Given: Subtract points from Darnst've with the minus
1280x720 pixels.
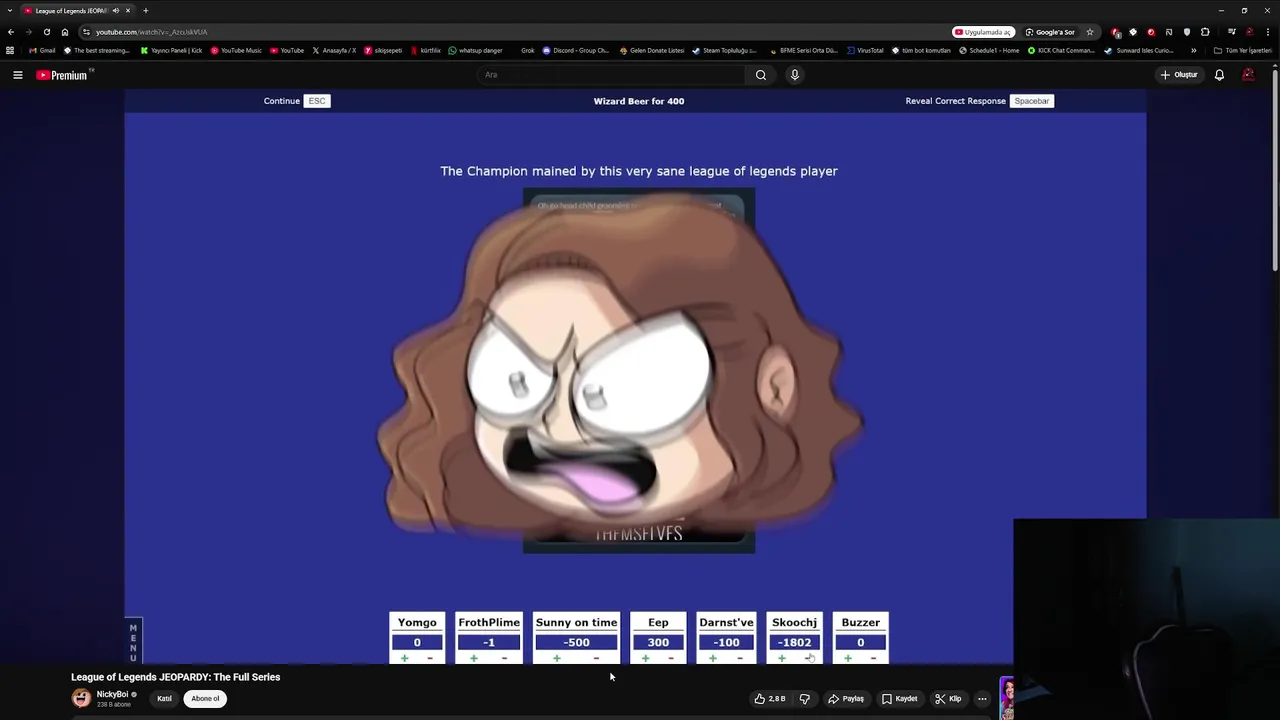Looking at the screenshot, I should click(x=740, y=658).
